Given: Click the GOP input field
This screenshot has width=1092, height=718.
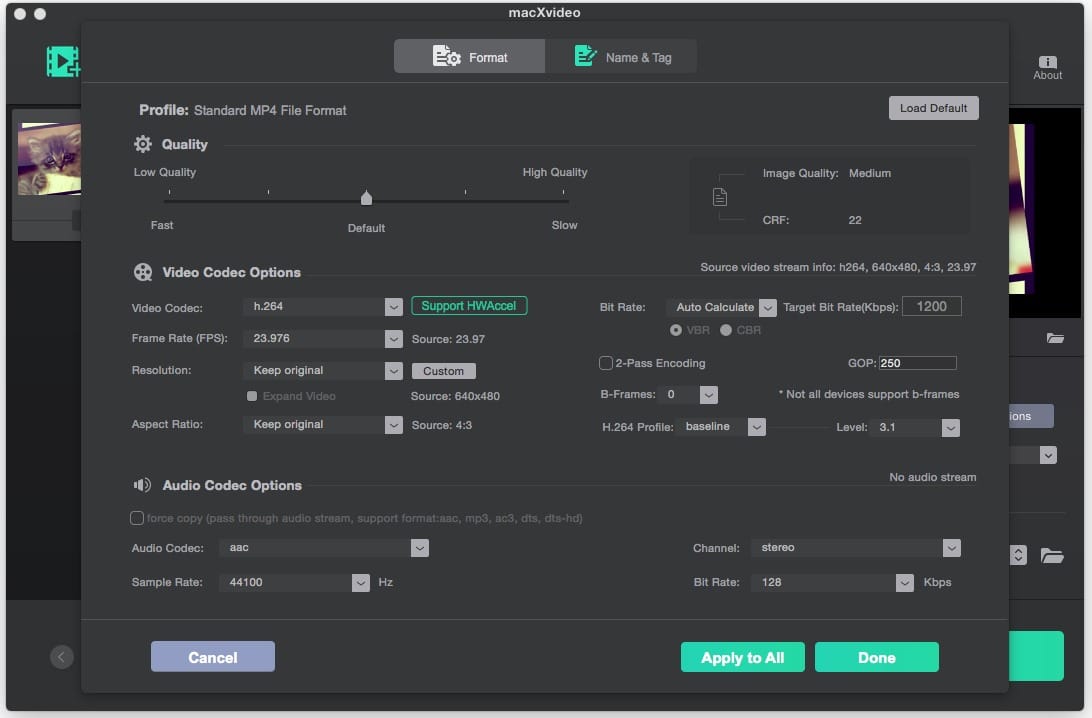Looking at the screenshot, I should (917, 363).
